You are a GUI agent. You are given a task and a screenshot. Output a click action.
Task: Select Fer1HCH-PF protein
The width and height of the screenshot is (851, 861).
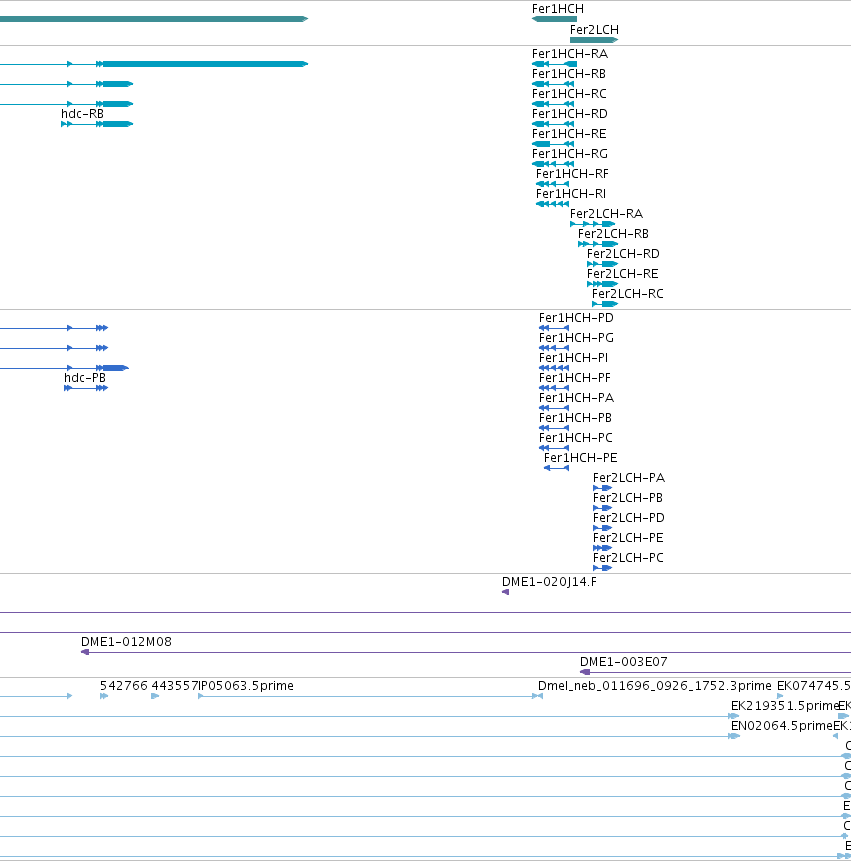tap(554, 388)
